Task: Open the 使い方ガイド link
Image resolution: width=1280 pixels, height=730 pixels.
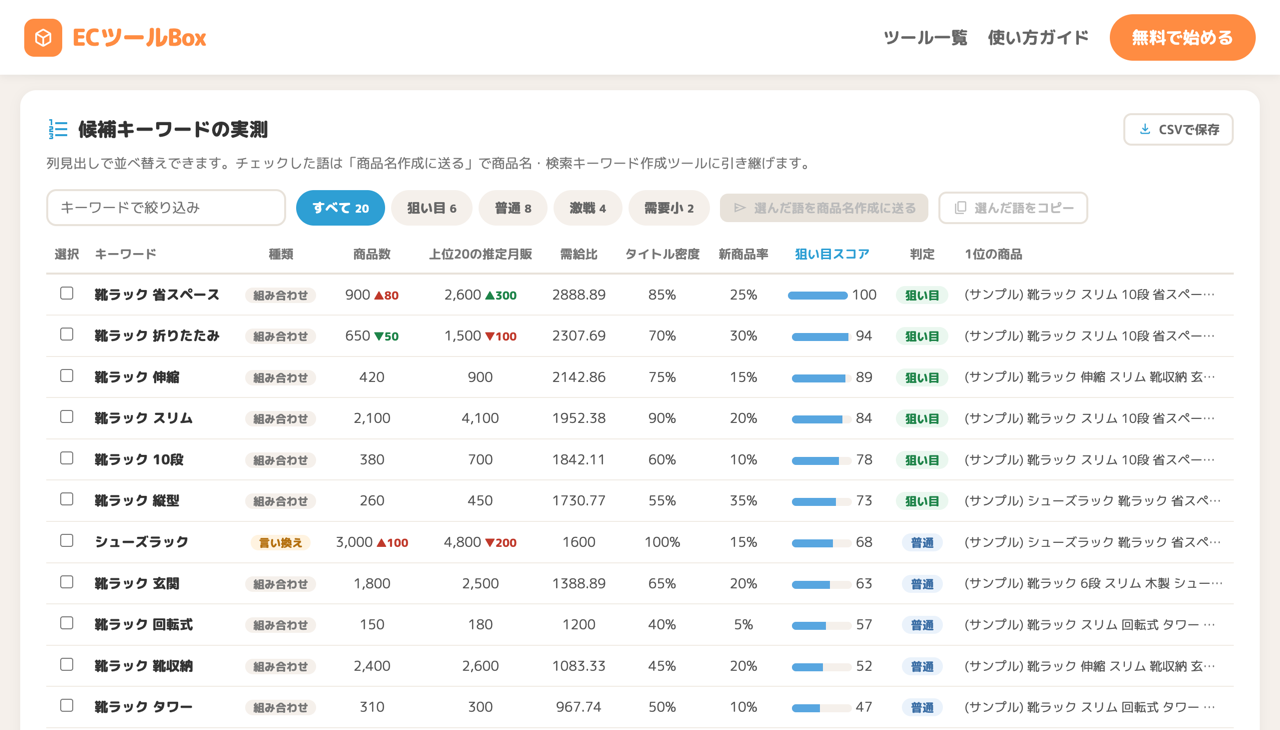Action: pos(1038,38)
